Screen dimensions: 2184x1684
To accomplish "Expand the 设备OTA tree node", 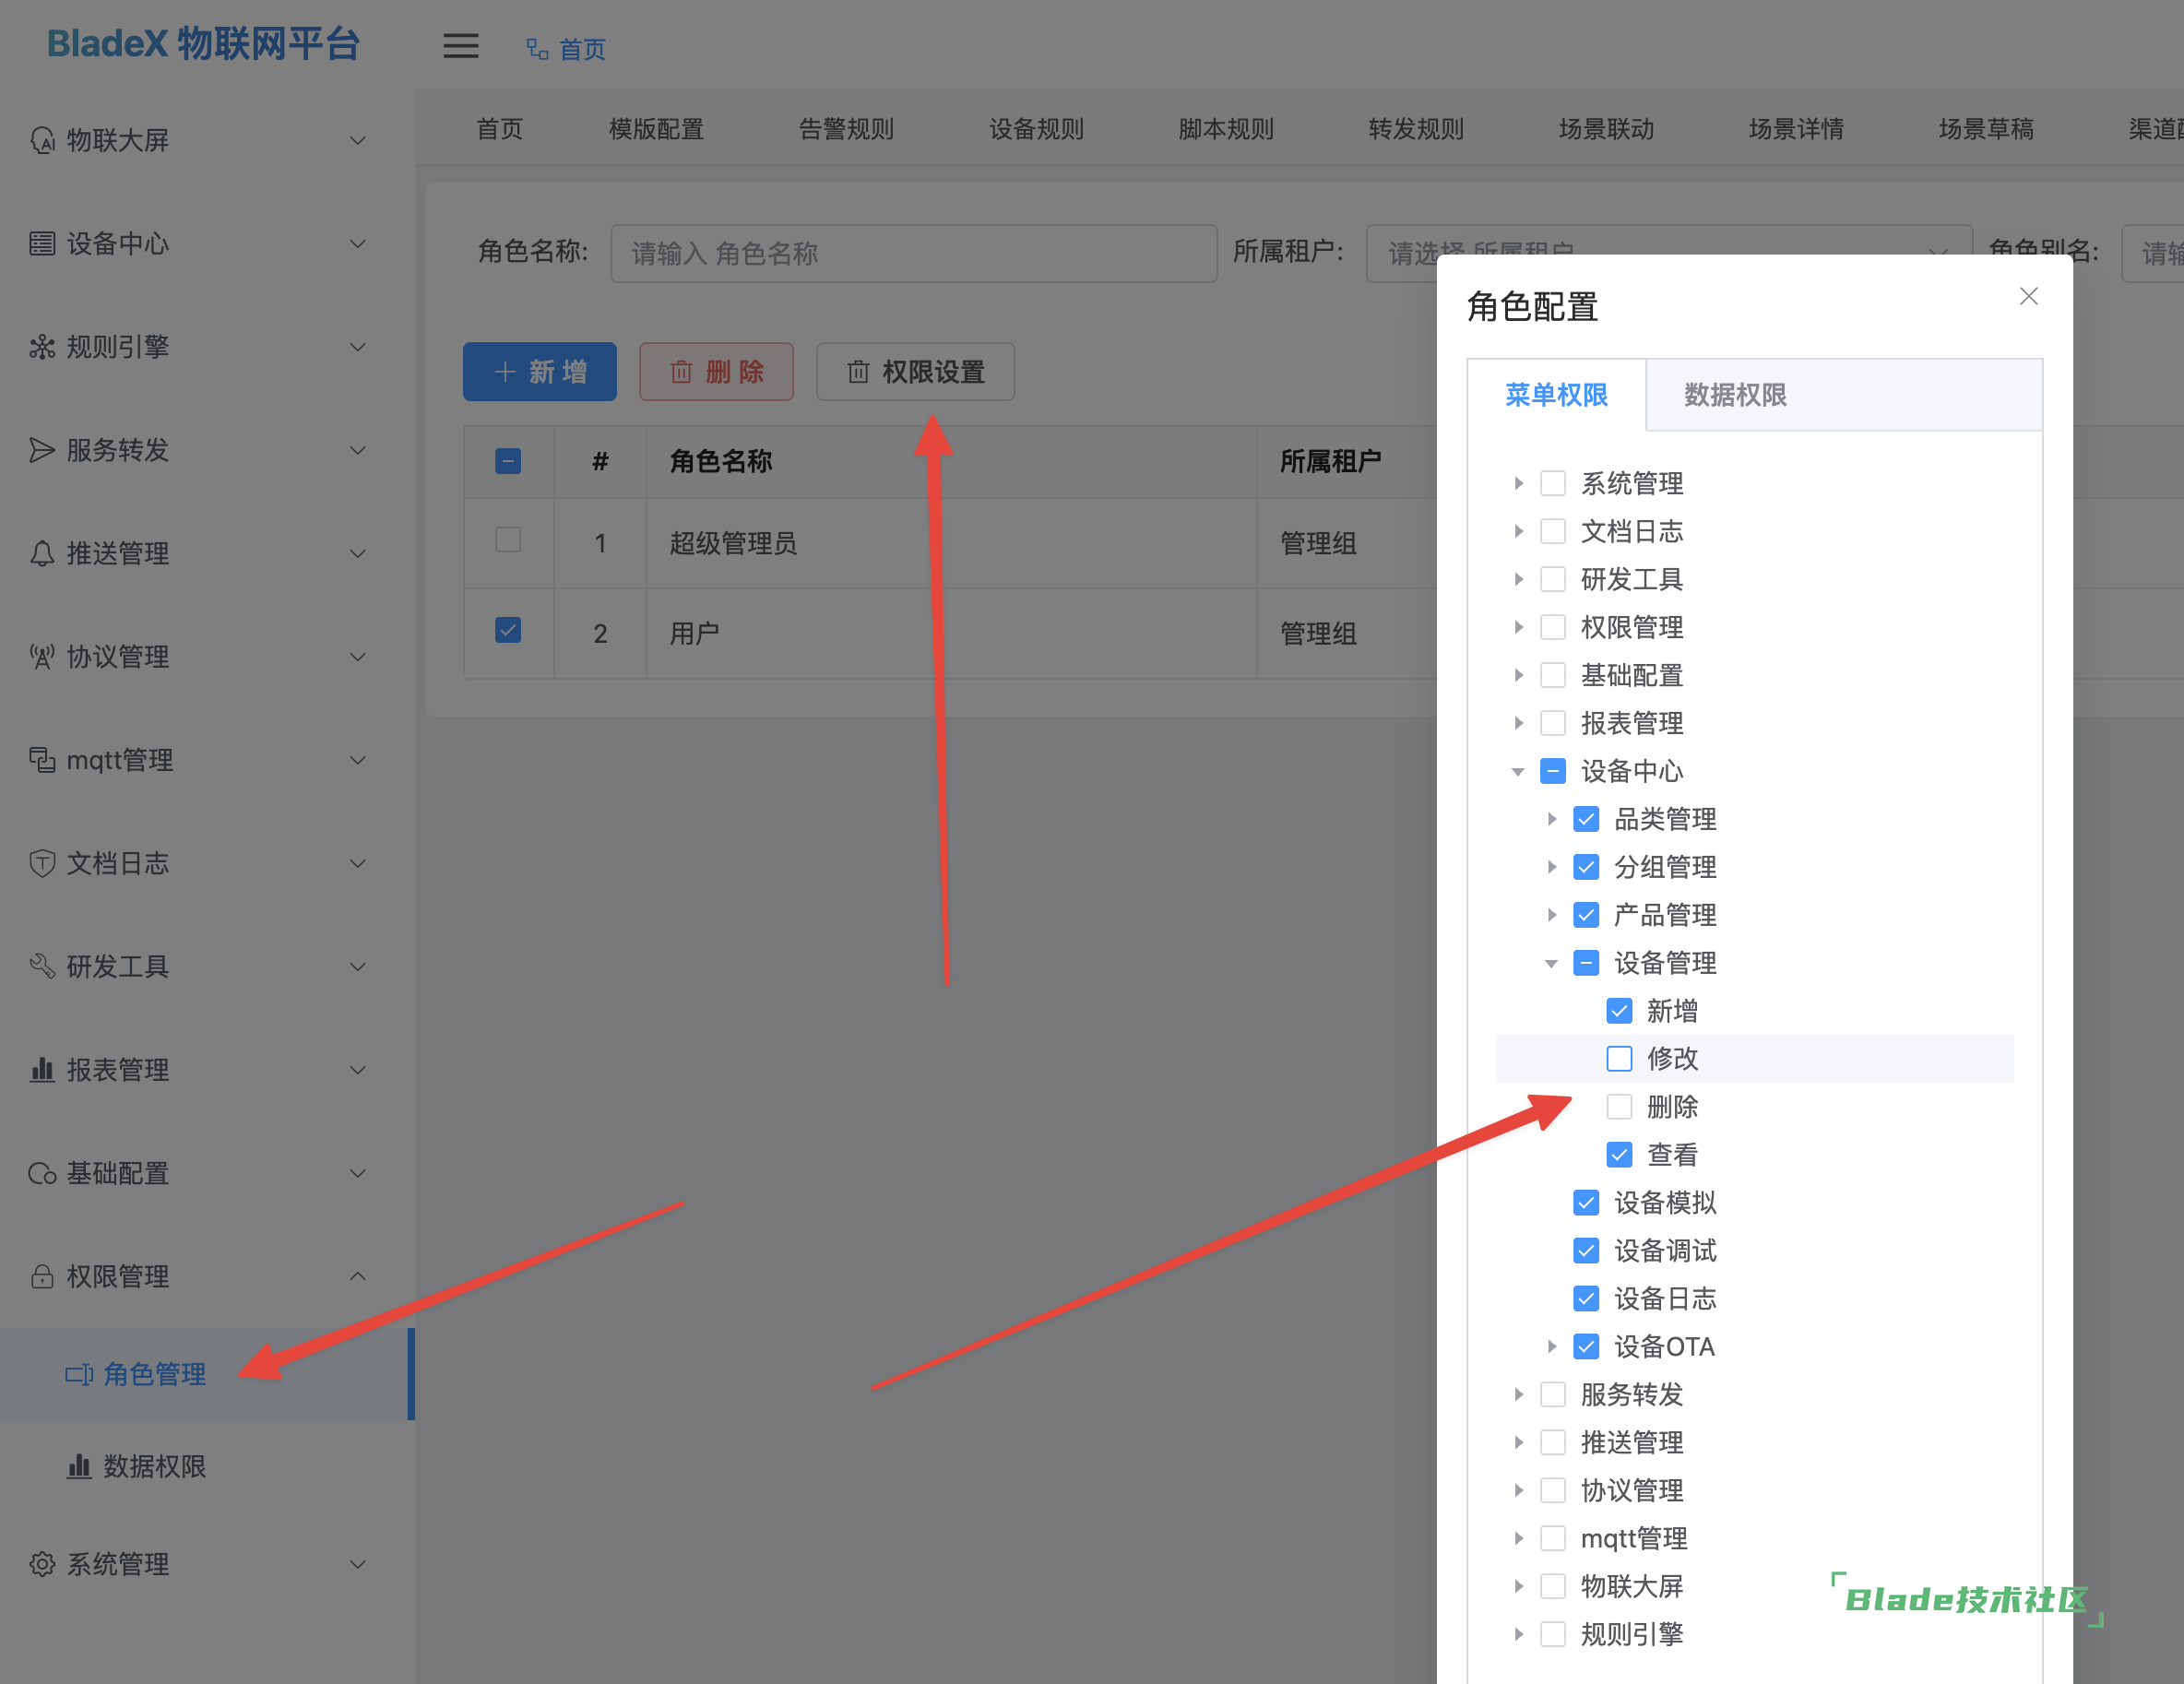I will pyautogui.click(x=1551, y=1346).
